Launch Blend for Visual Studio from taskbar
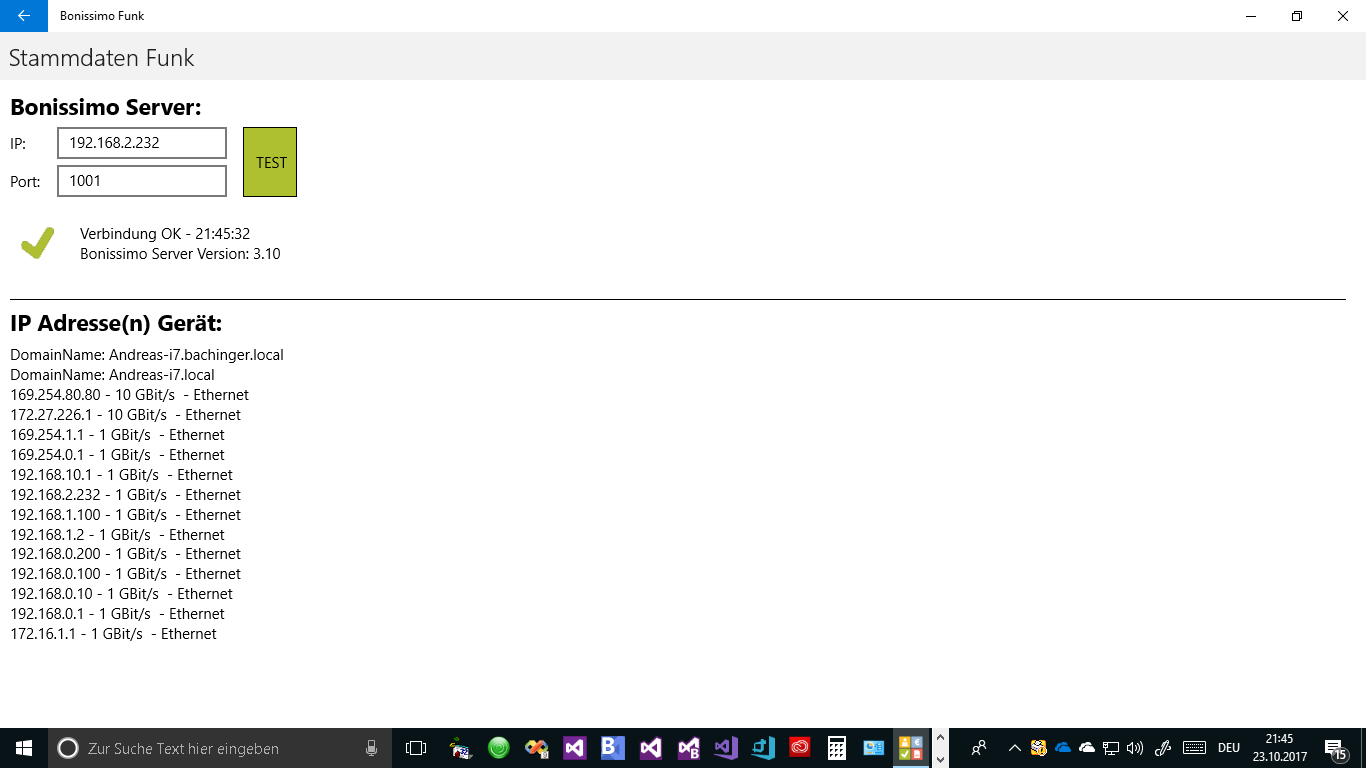Screen dimensions: 1366x768 (x=688, y=748)
